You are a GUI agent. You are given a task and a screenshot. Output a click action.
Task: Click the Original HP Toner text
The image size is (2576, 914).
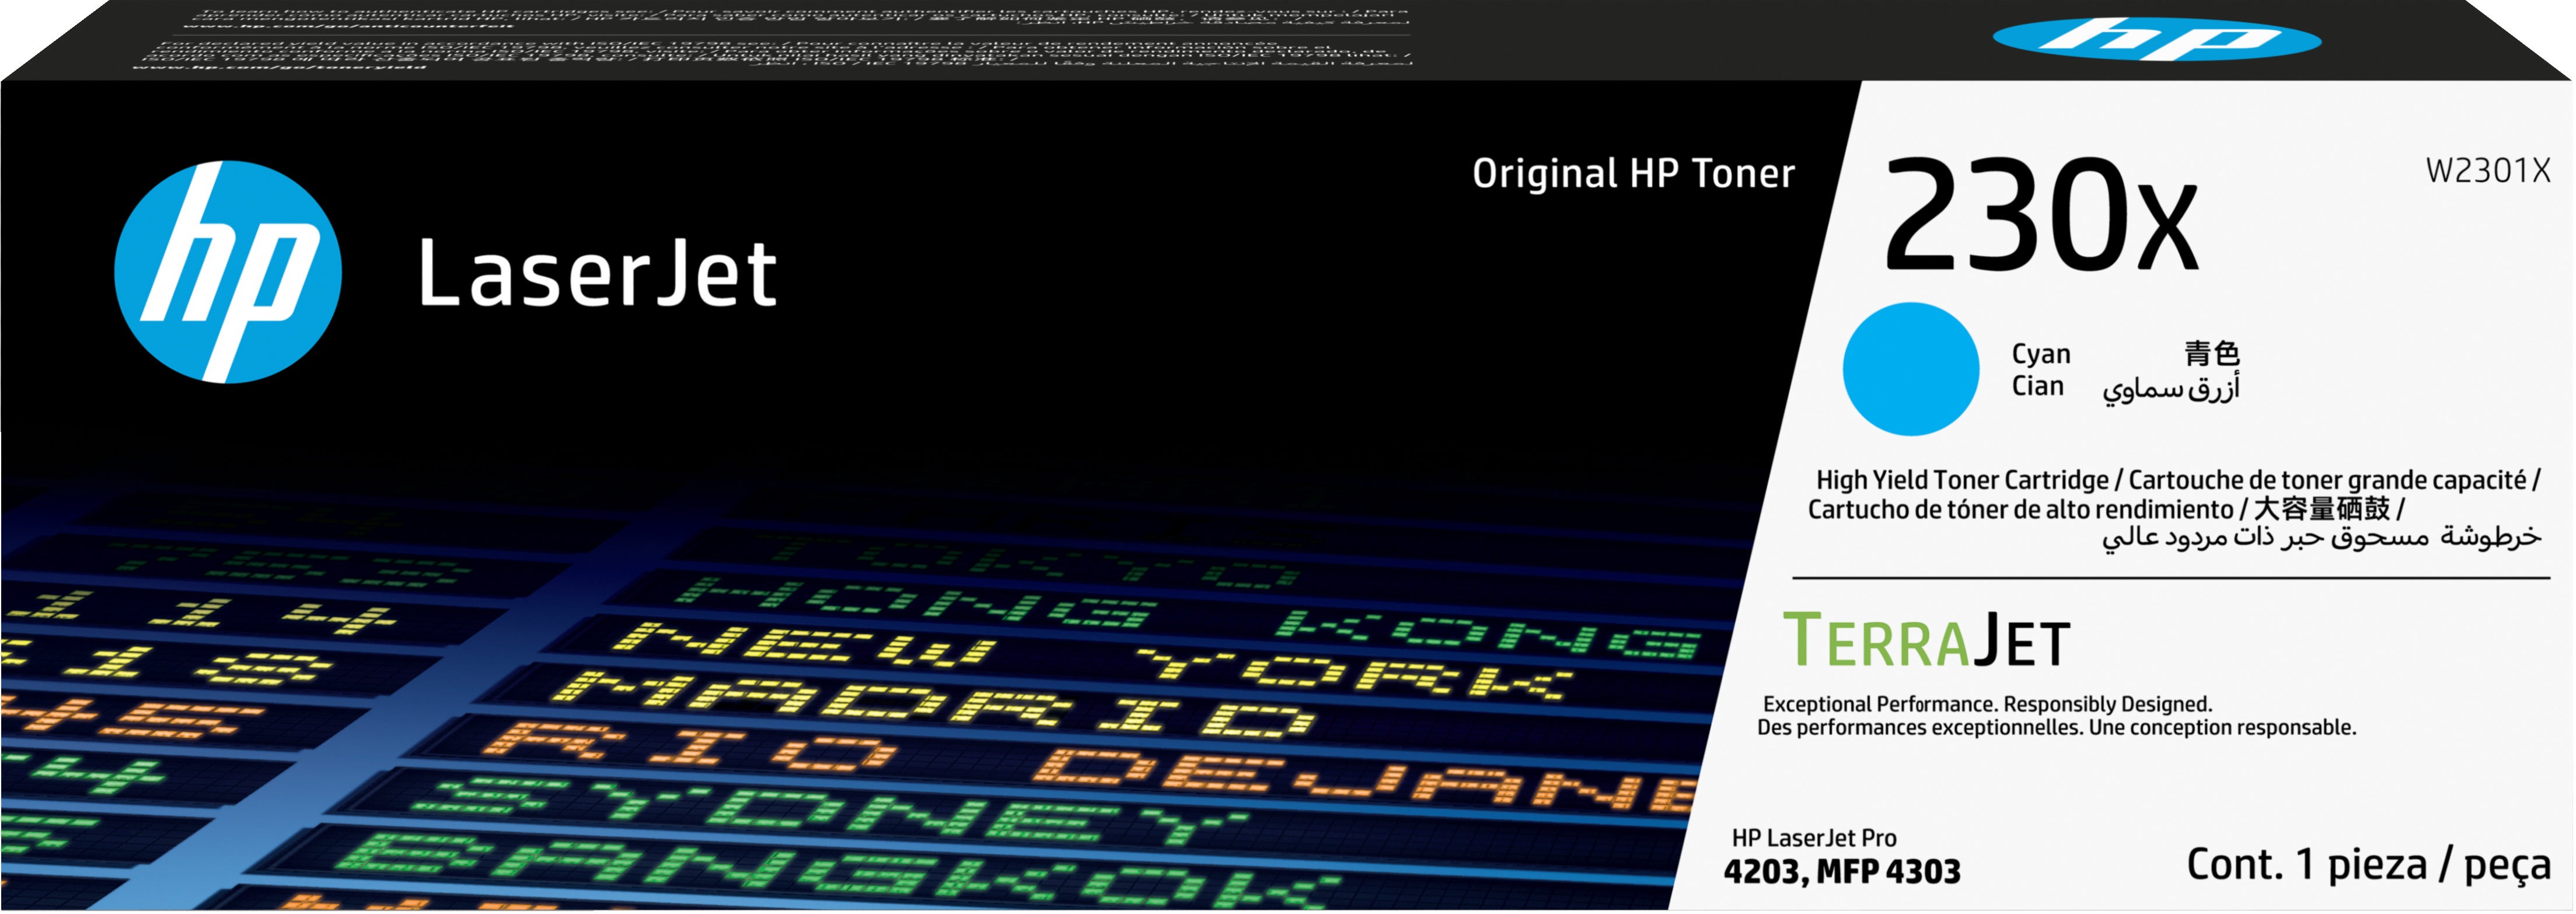click(1633, 174)
